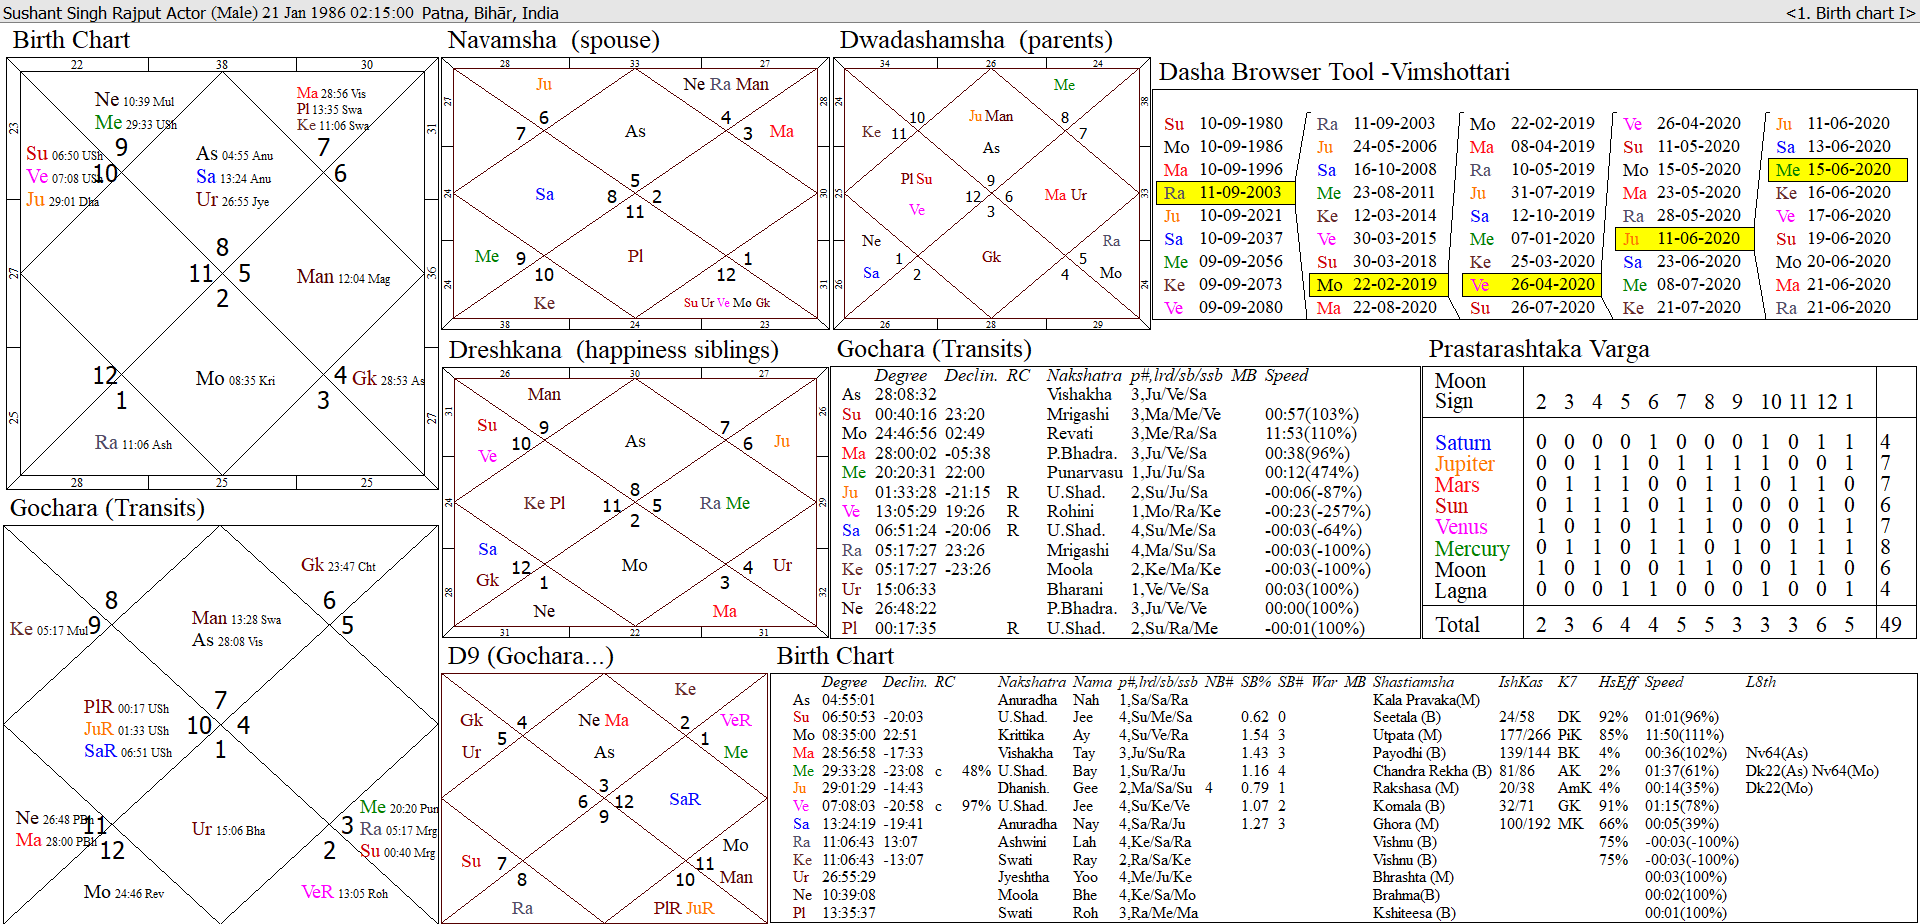Image resolution: width=1920 pixels, height=924 pixels.
Task: Click 'Gk 23:47 Cht' in the transit chart
Action: [x=338, y=565]
